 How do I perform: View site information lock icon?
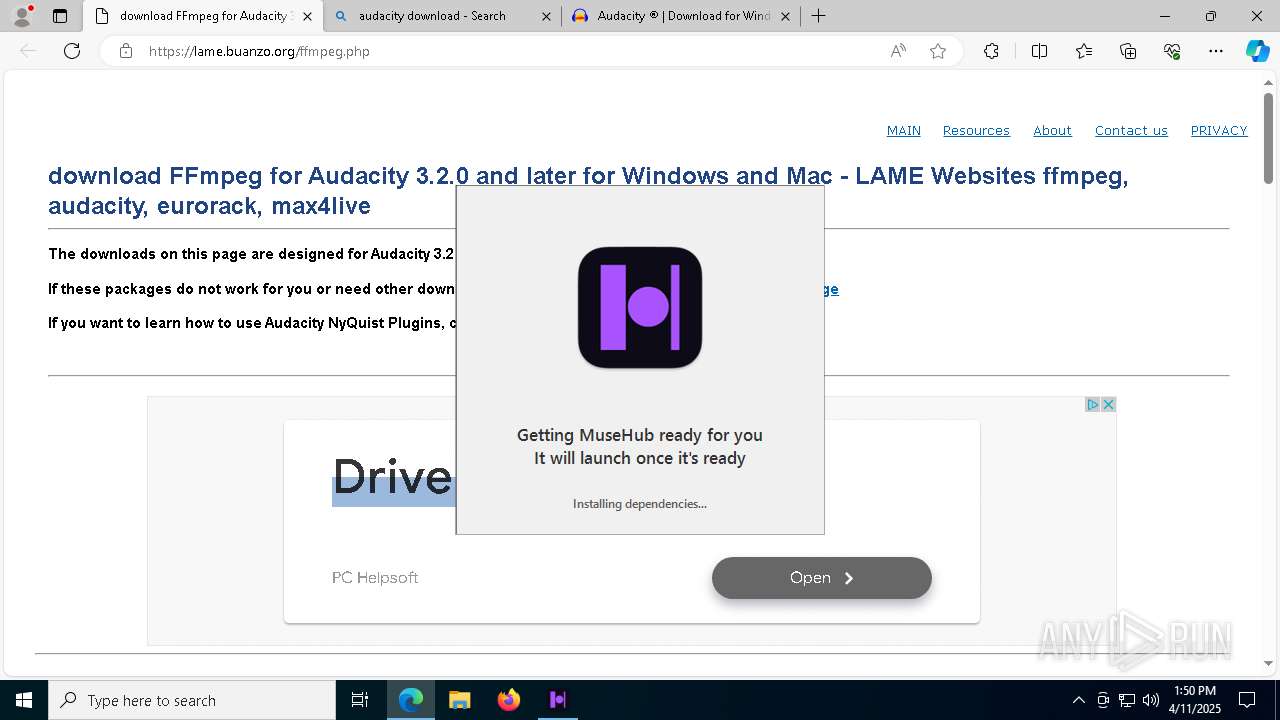125,51
